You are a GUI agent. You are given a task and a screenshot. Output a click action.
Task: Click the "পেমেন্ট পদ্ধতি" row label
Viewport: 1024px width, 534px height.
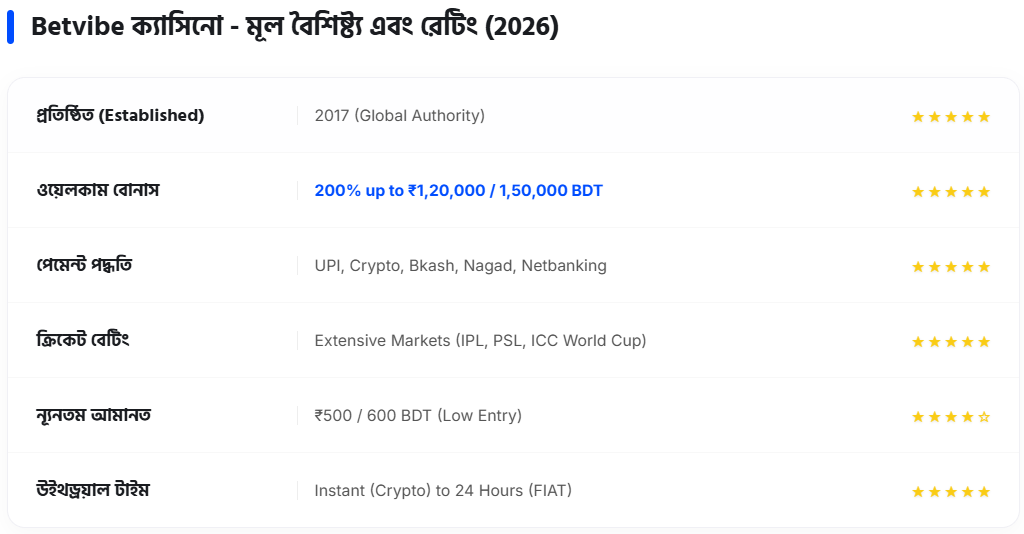[x=84, y=265]
